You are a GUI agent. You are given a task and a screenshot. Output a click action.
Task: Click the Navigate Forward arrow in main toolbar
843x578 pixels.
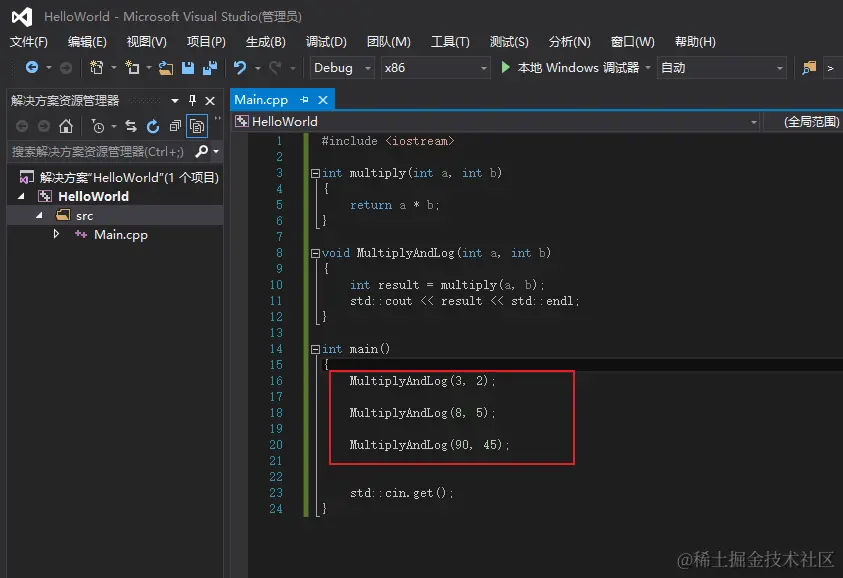[66, 67]
